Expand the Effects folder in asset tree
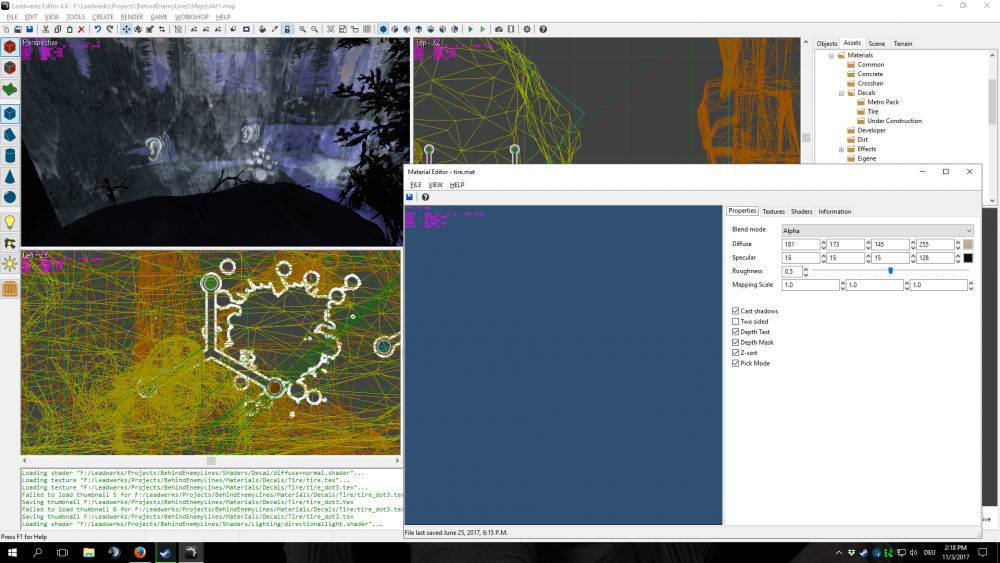The width and height of the screenshot is (1000, 563). (841, 149)
